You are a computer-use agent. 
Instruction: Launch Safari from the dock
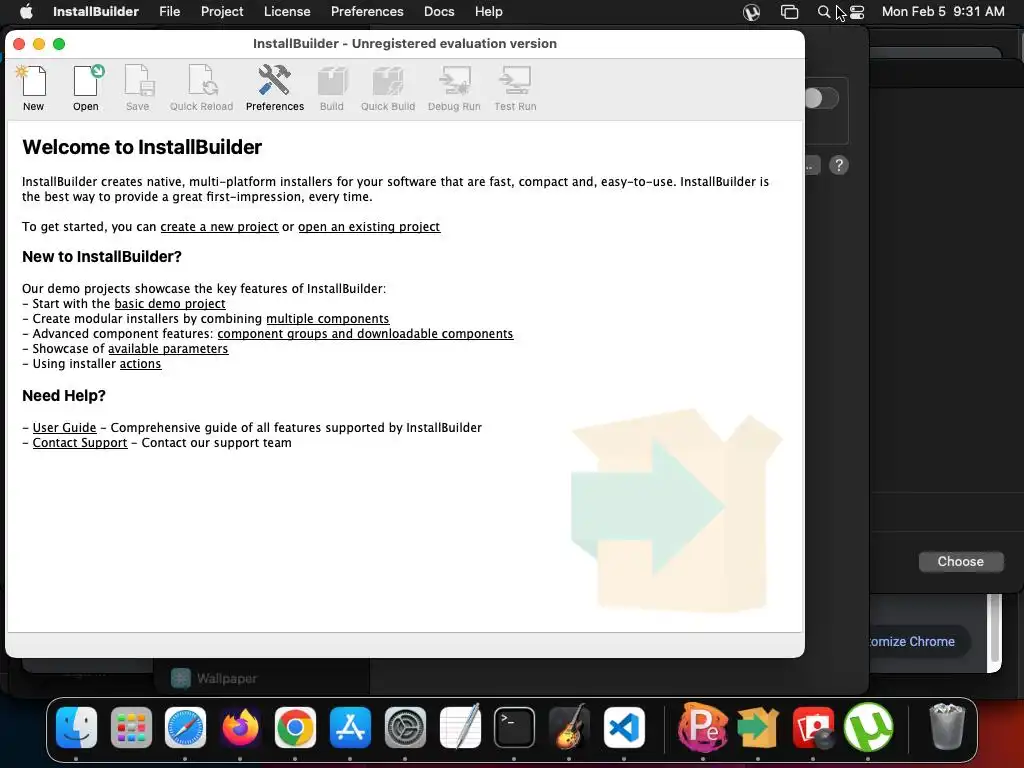pyautogui.click(x=185, y=727)
